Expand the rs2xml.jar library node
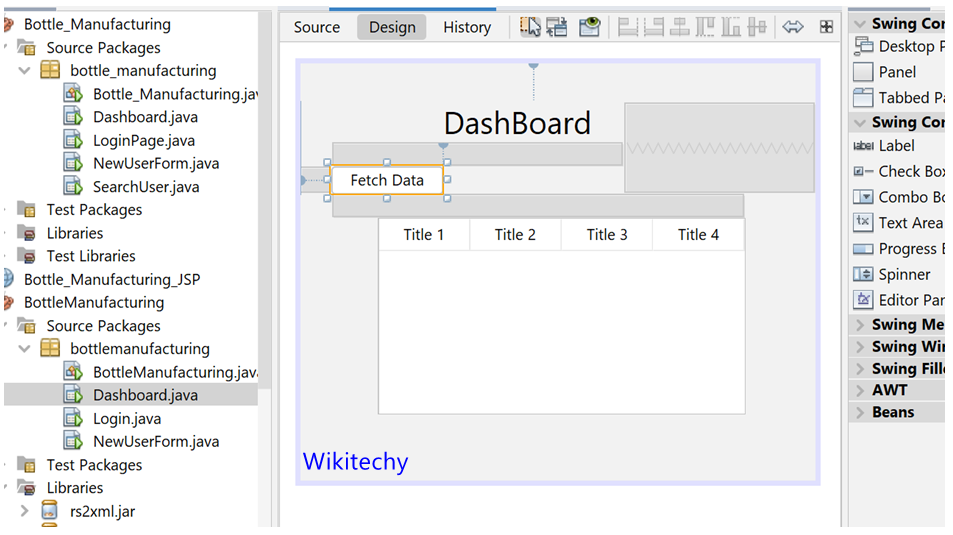 pos(25,511)
